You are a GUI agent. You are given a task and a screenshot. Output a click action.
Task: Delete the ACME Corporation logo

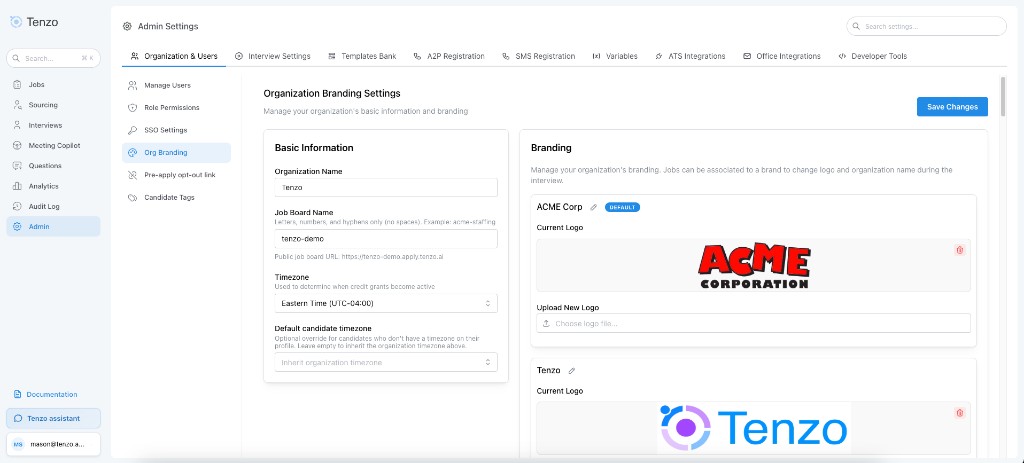959,250
